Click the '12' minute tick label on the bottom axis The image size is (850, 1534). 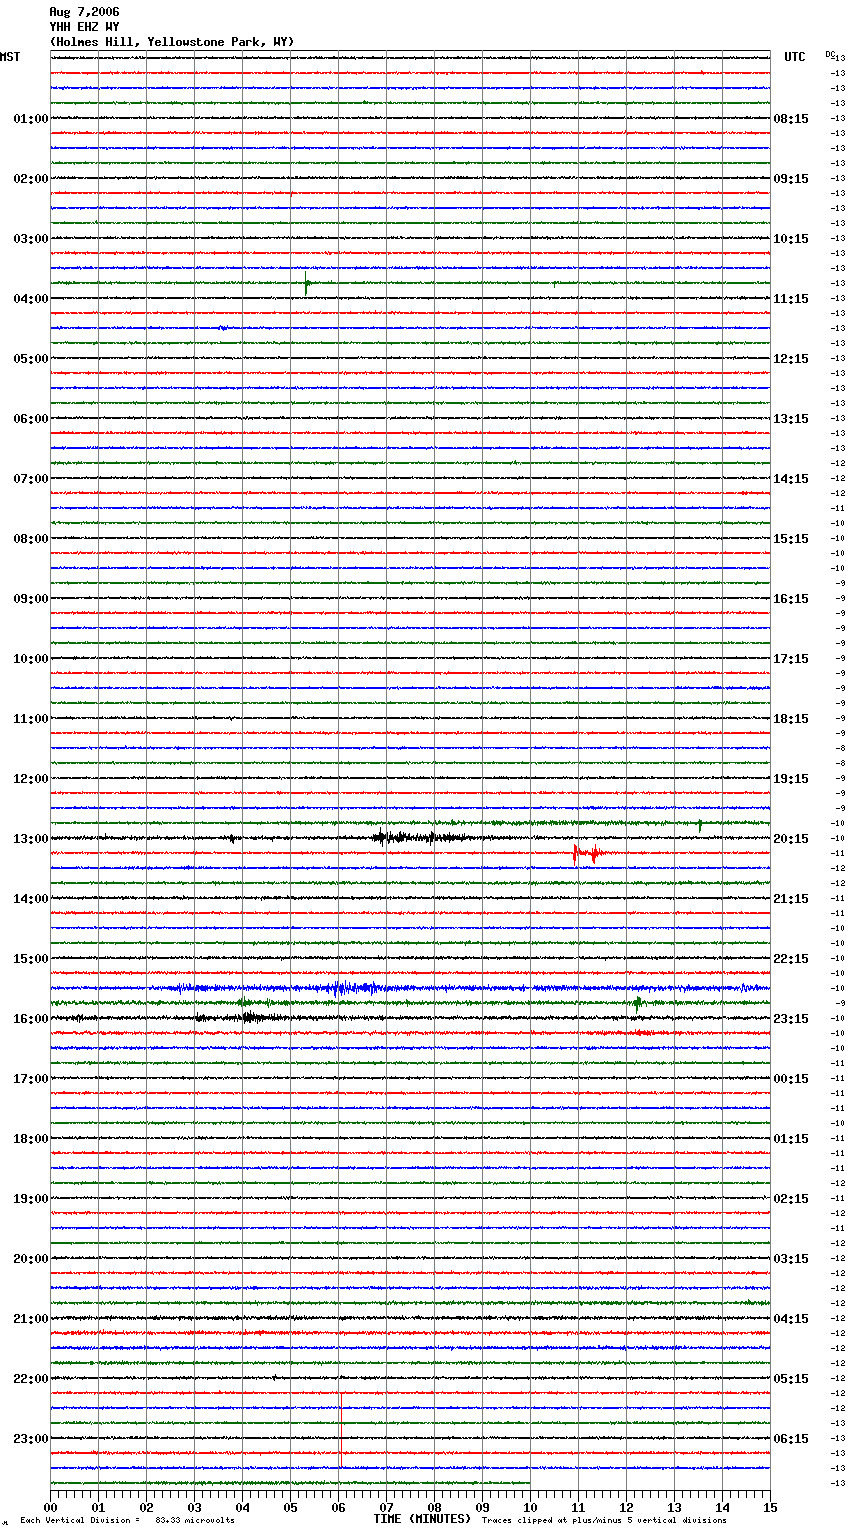pyautogui.click(x=626, y=1507)
